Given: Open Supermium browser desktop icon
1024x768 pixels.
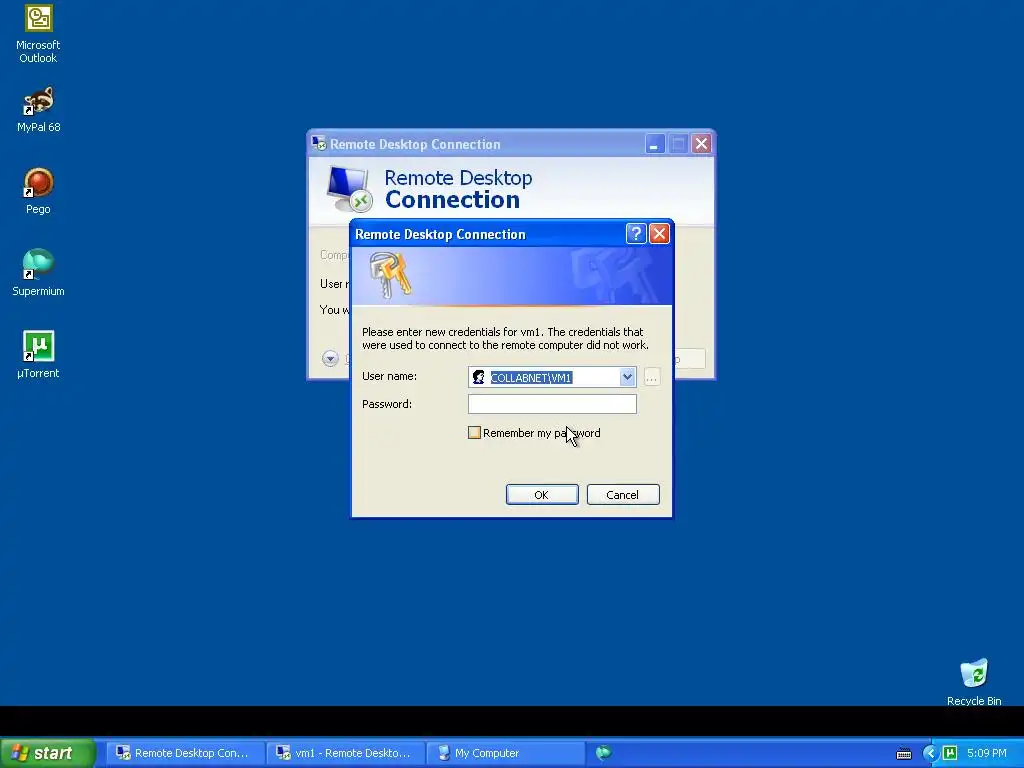Looking at the screenshot, I should (x=38, y=273).
